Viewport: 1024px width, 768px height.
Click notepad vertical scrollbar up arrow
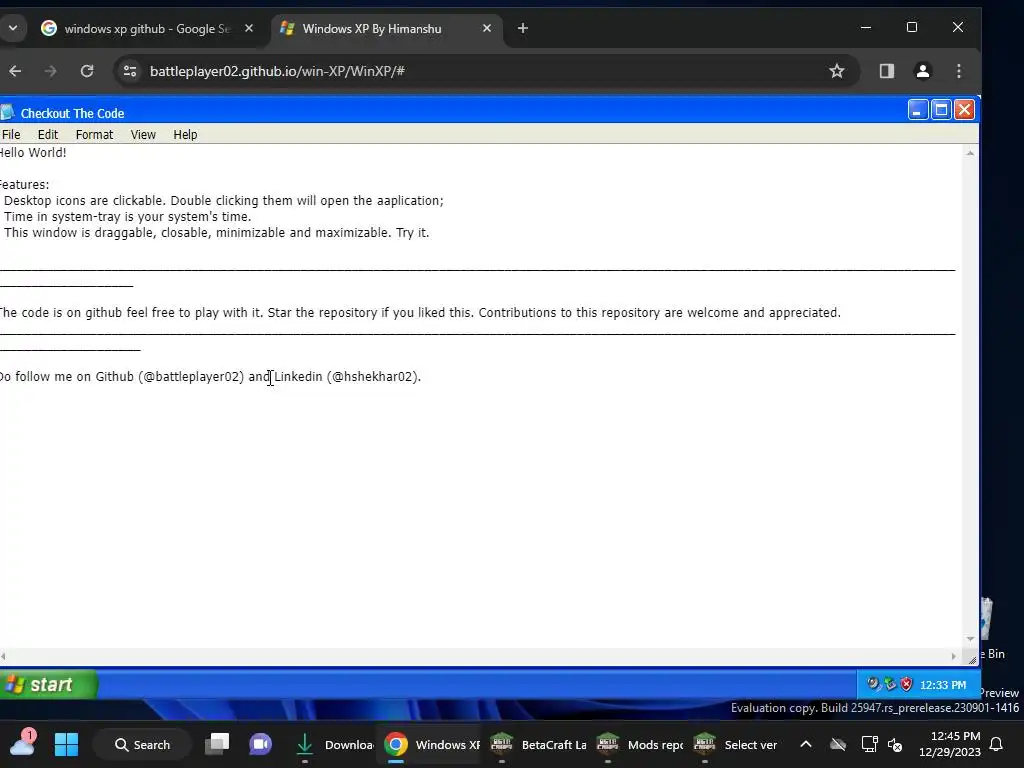pyautogui.click(x=970, y=153)
